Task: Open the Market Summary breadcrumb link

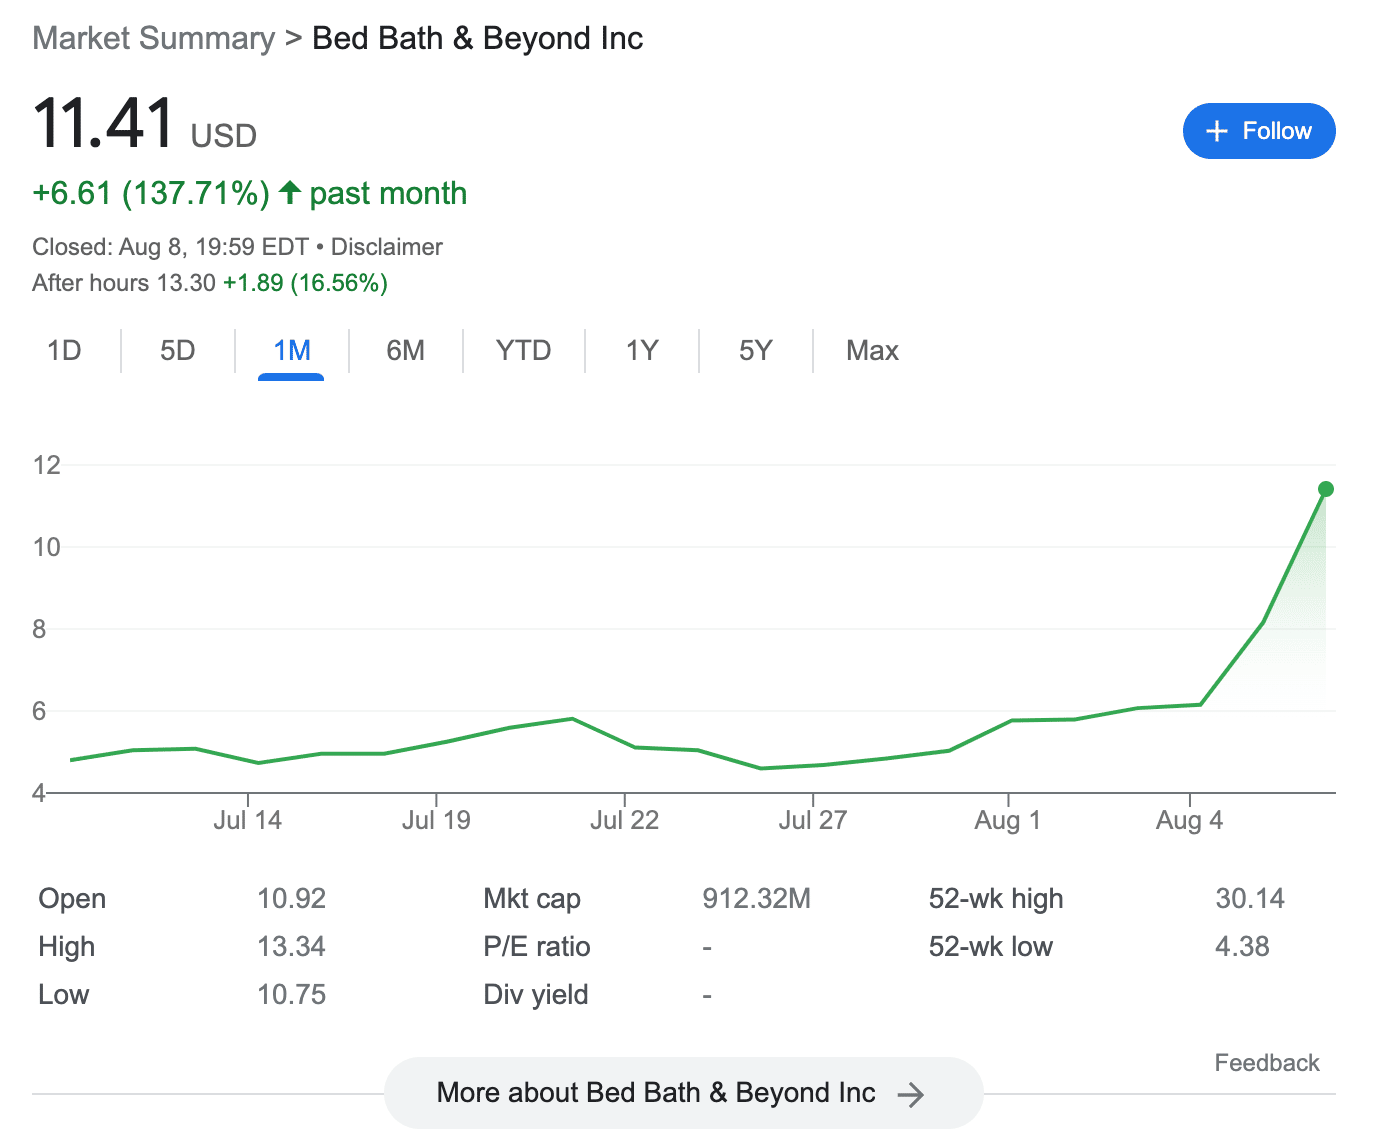Action: click(153, 38)
